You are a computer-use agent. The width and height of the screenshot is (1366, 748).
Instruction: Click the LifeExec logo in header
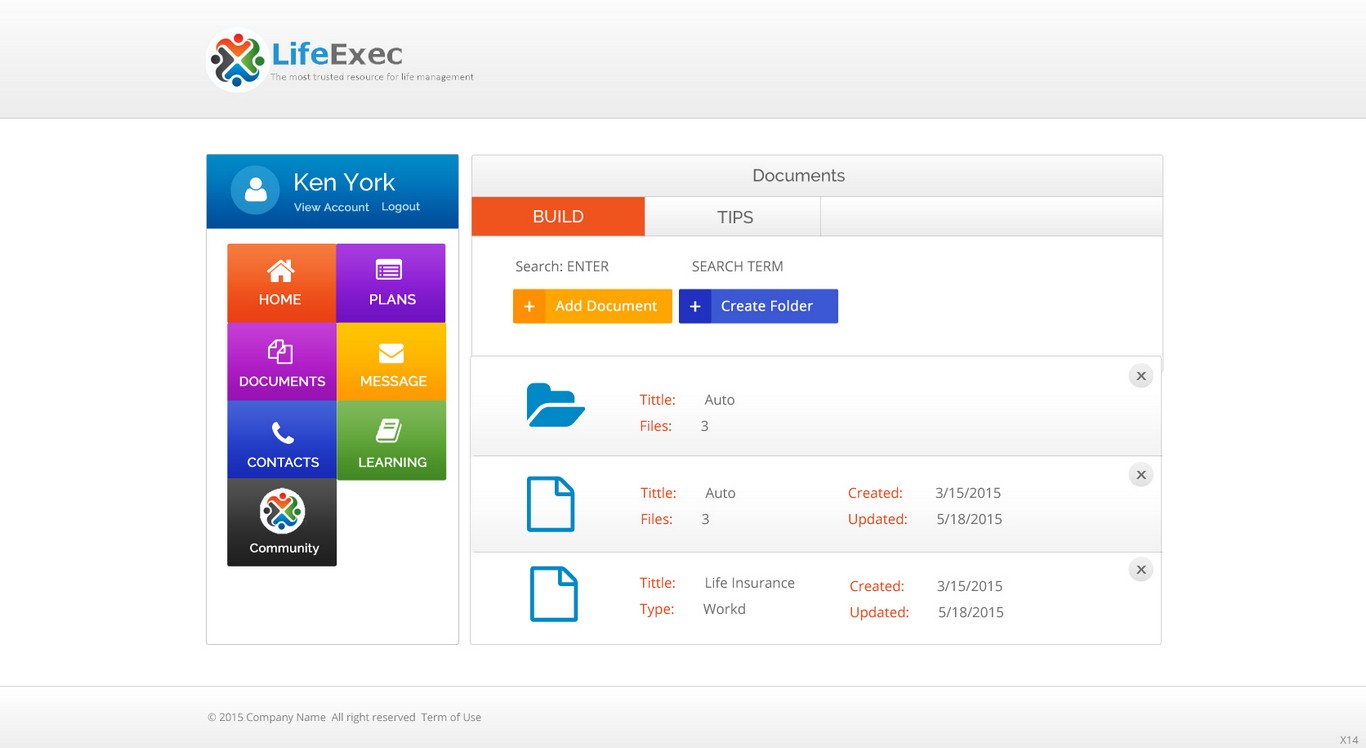340,61
